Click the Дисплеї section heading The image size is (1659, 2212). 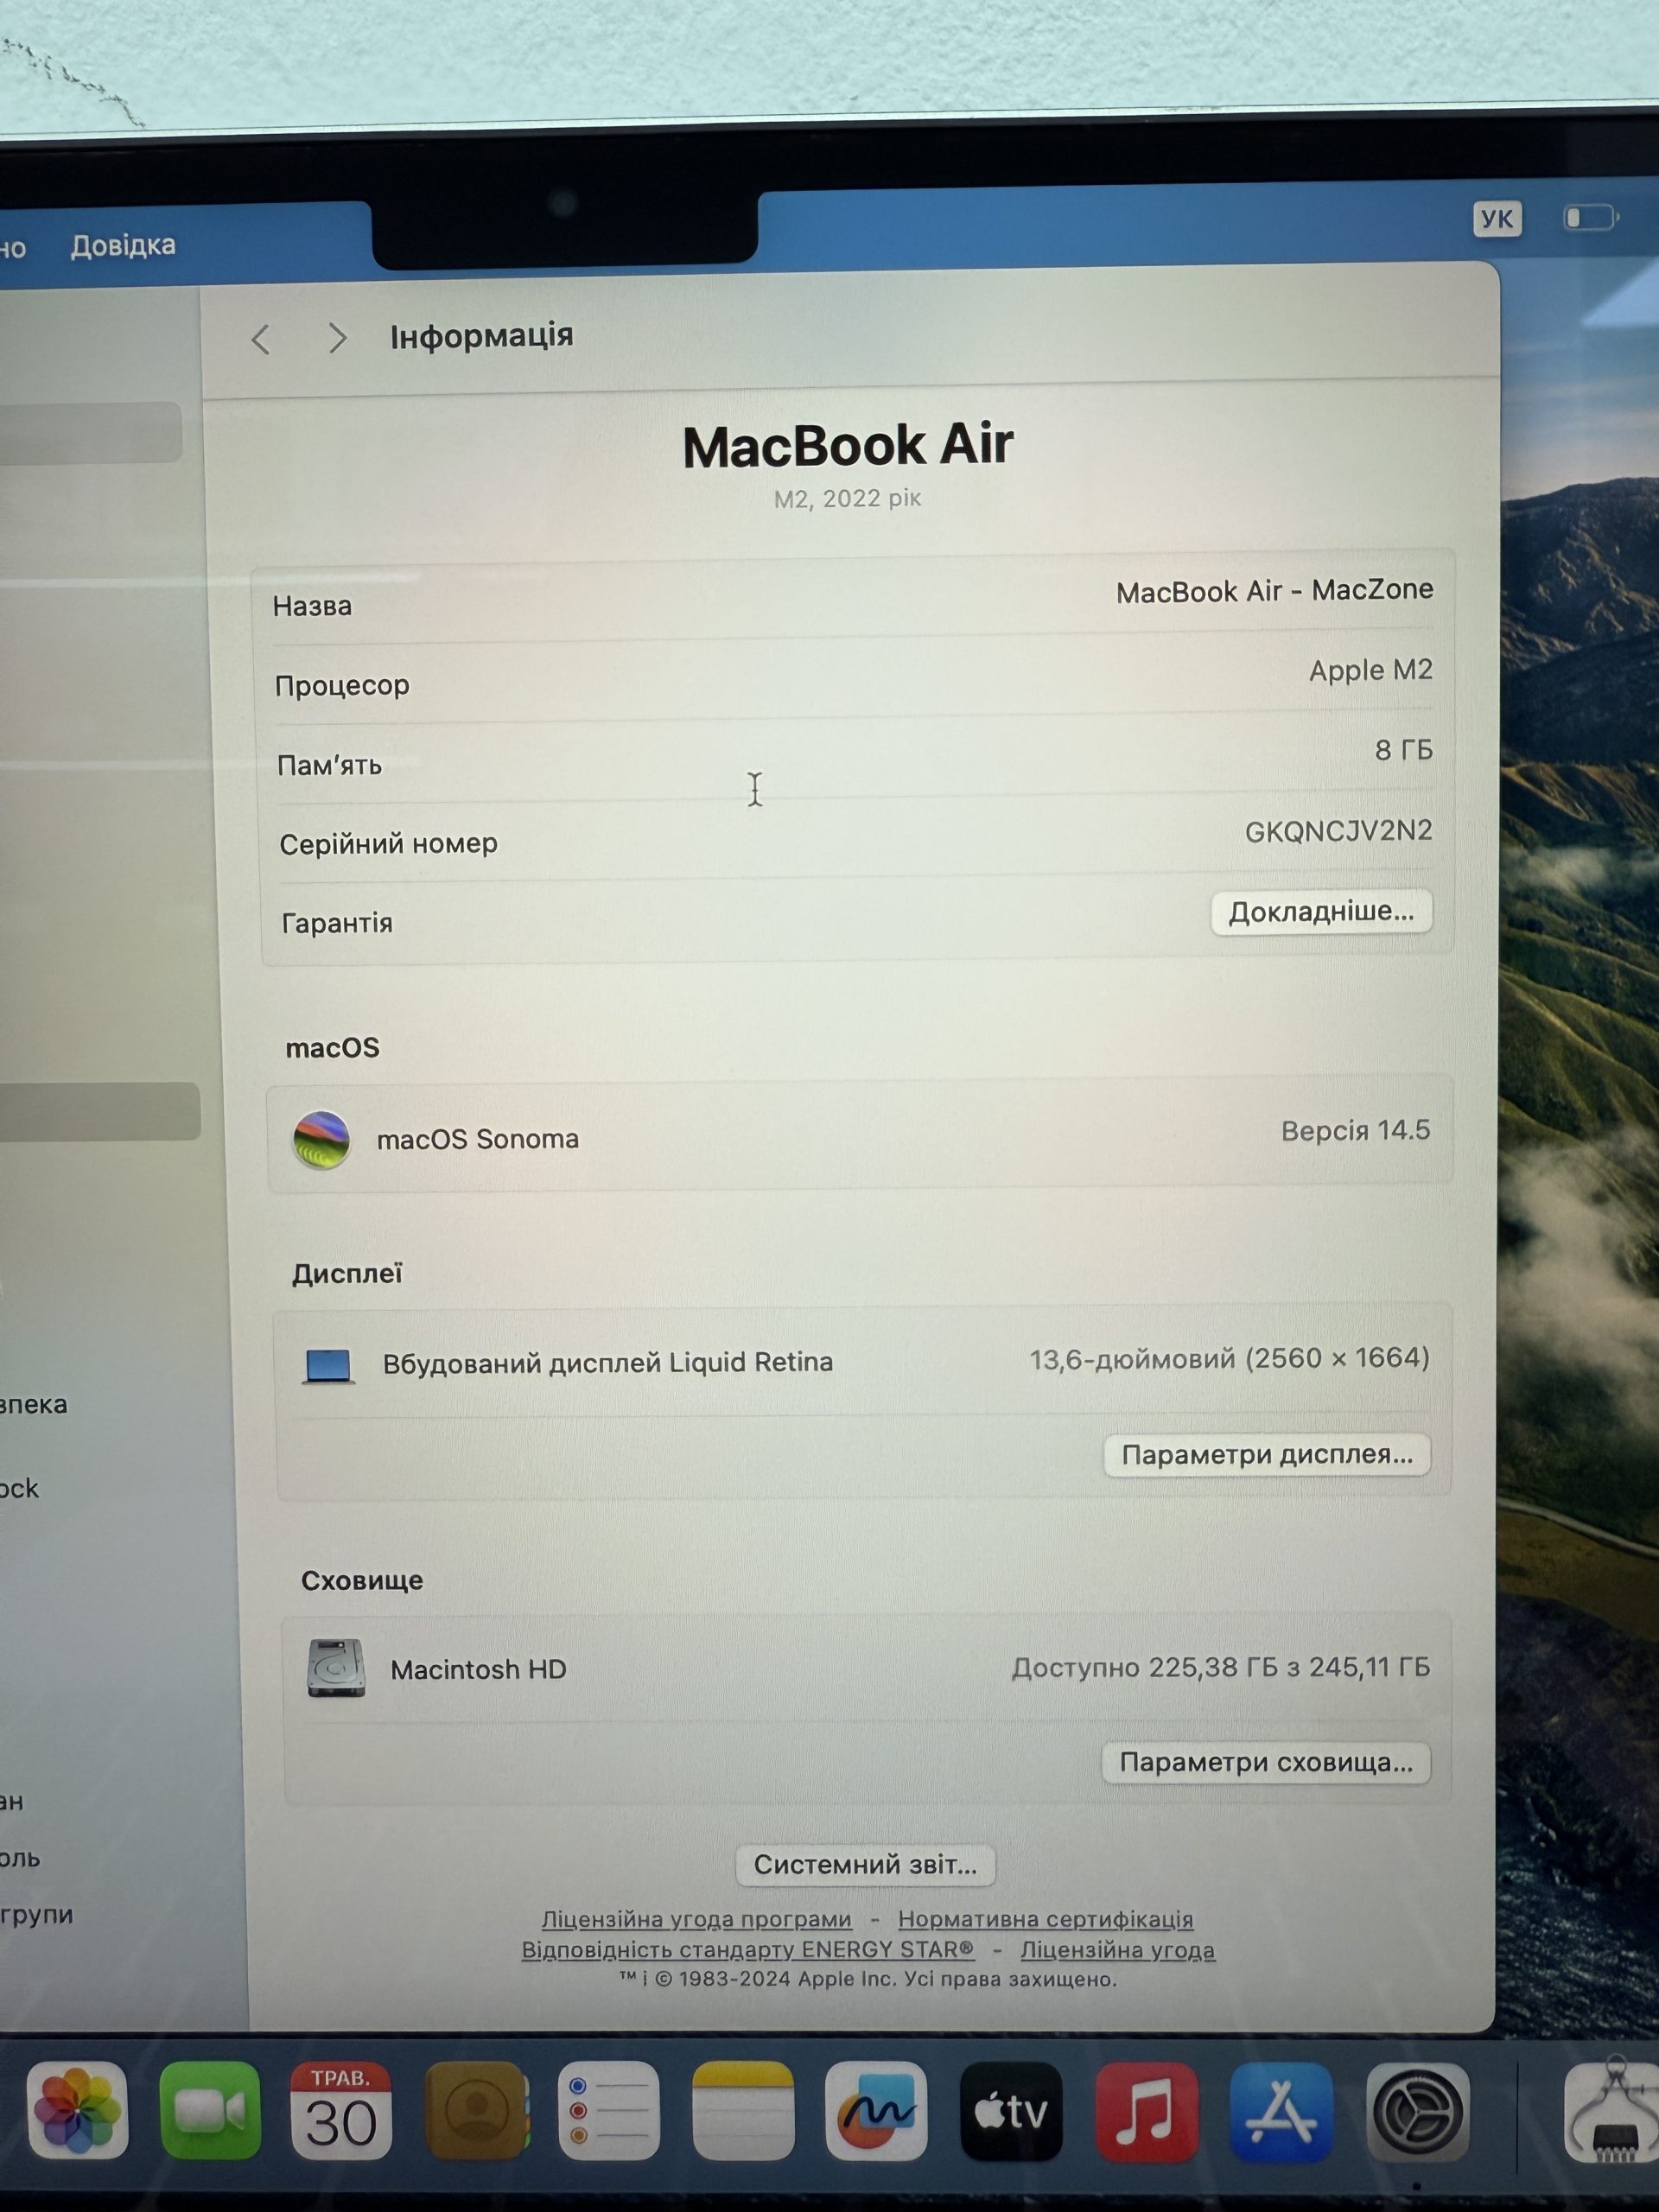(x=347, y=1274)
